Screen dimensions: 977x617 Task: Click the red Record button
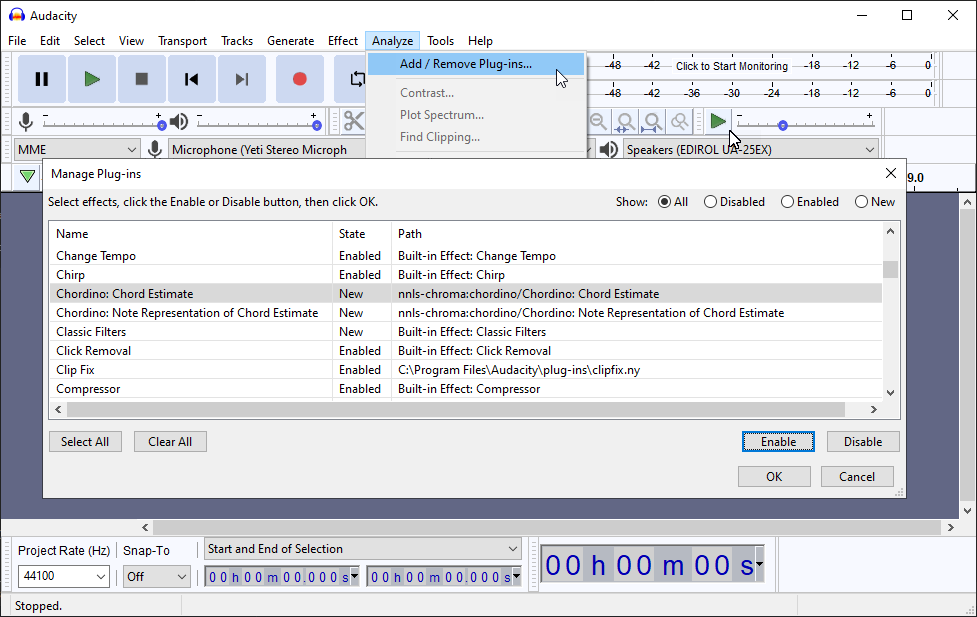point(299,79)
